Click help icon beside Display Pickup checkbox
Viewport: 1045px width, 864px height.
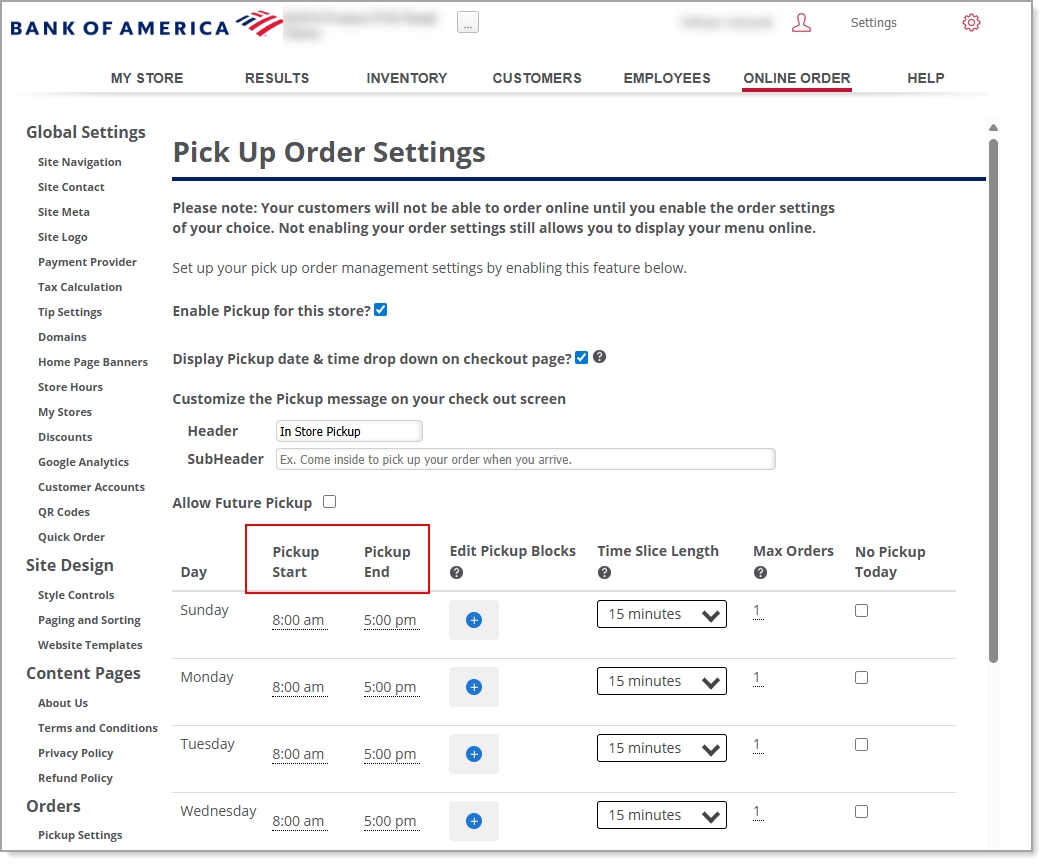[599, 357]
